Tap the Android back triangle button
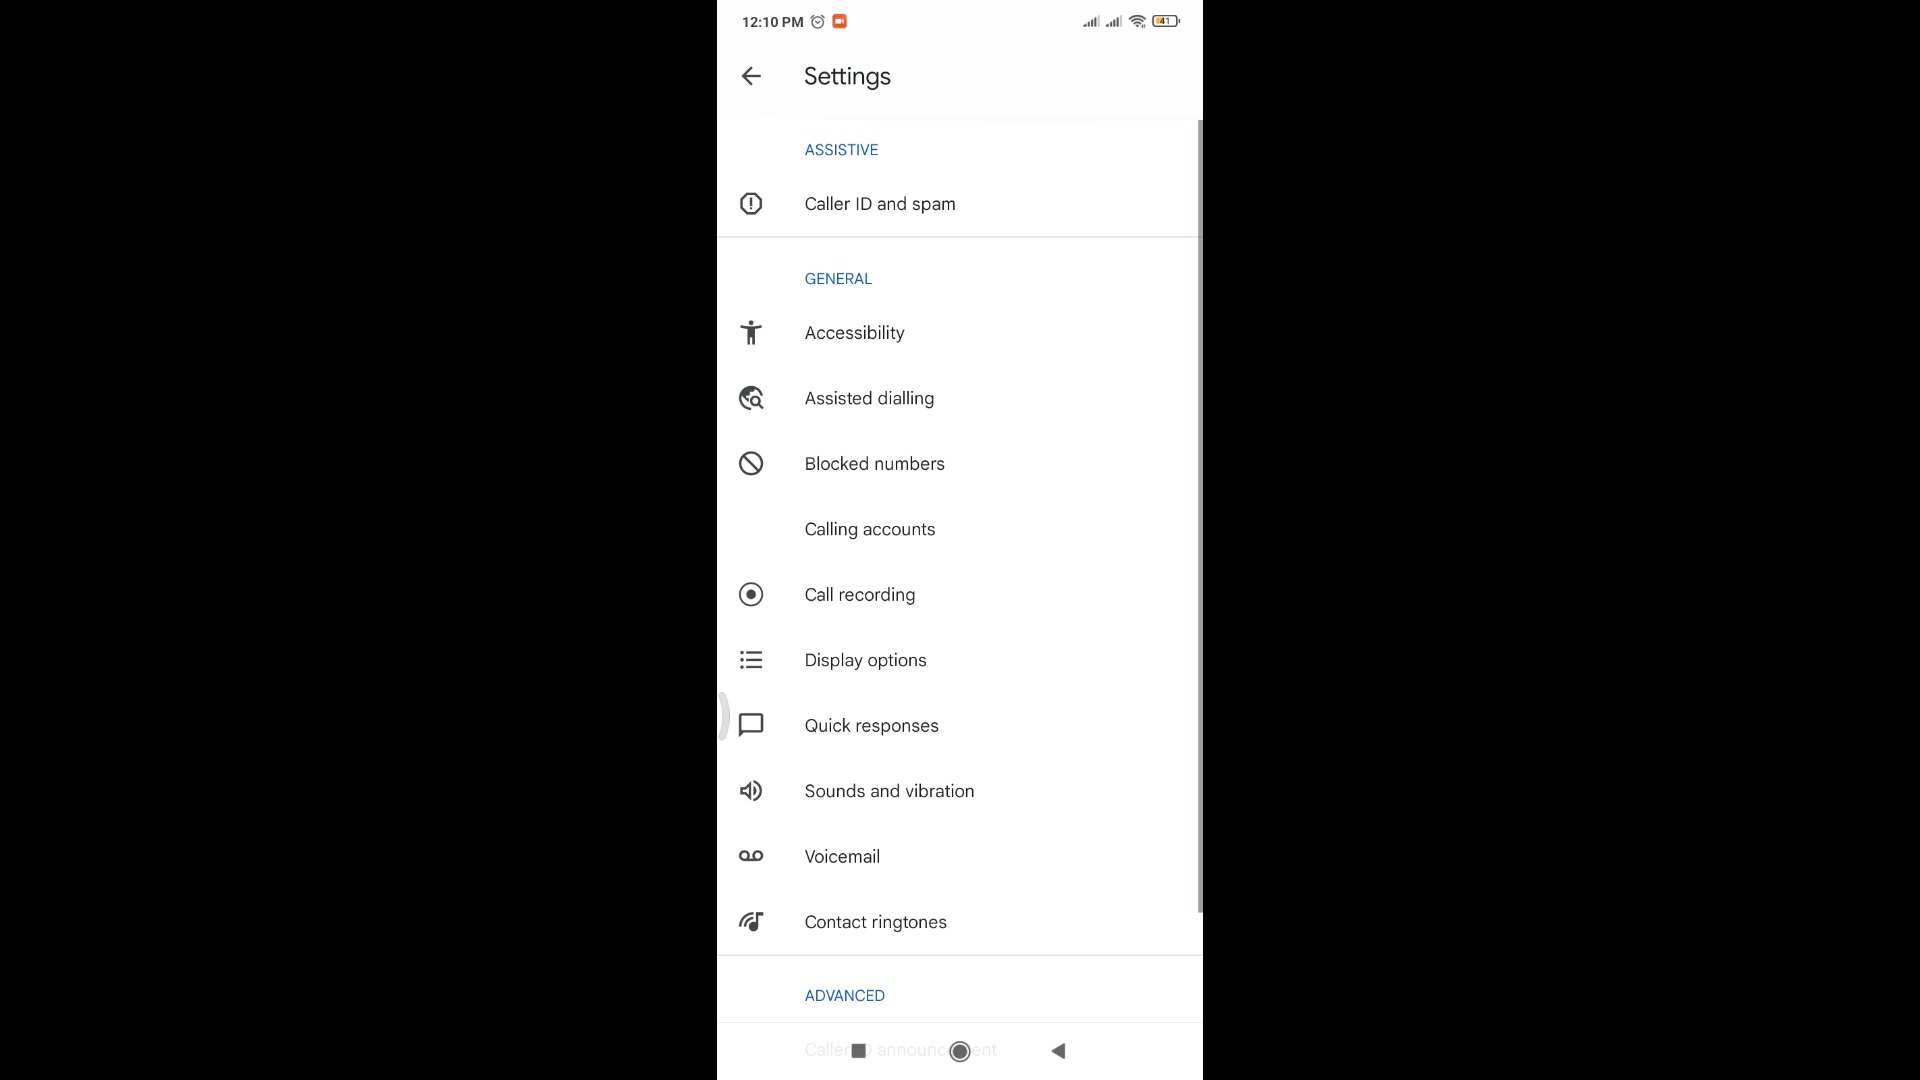 tap(1058, 1051)
